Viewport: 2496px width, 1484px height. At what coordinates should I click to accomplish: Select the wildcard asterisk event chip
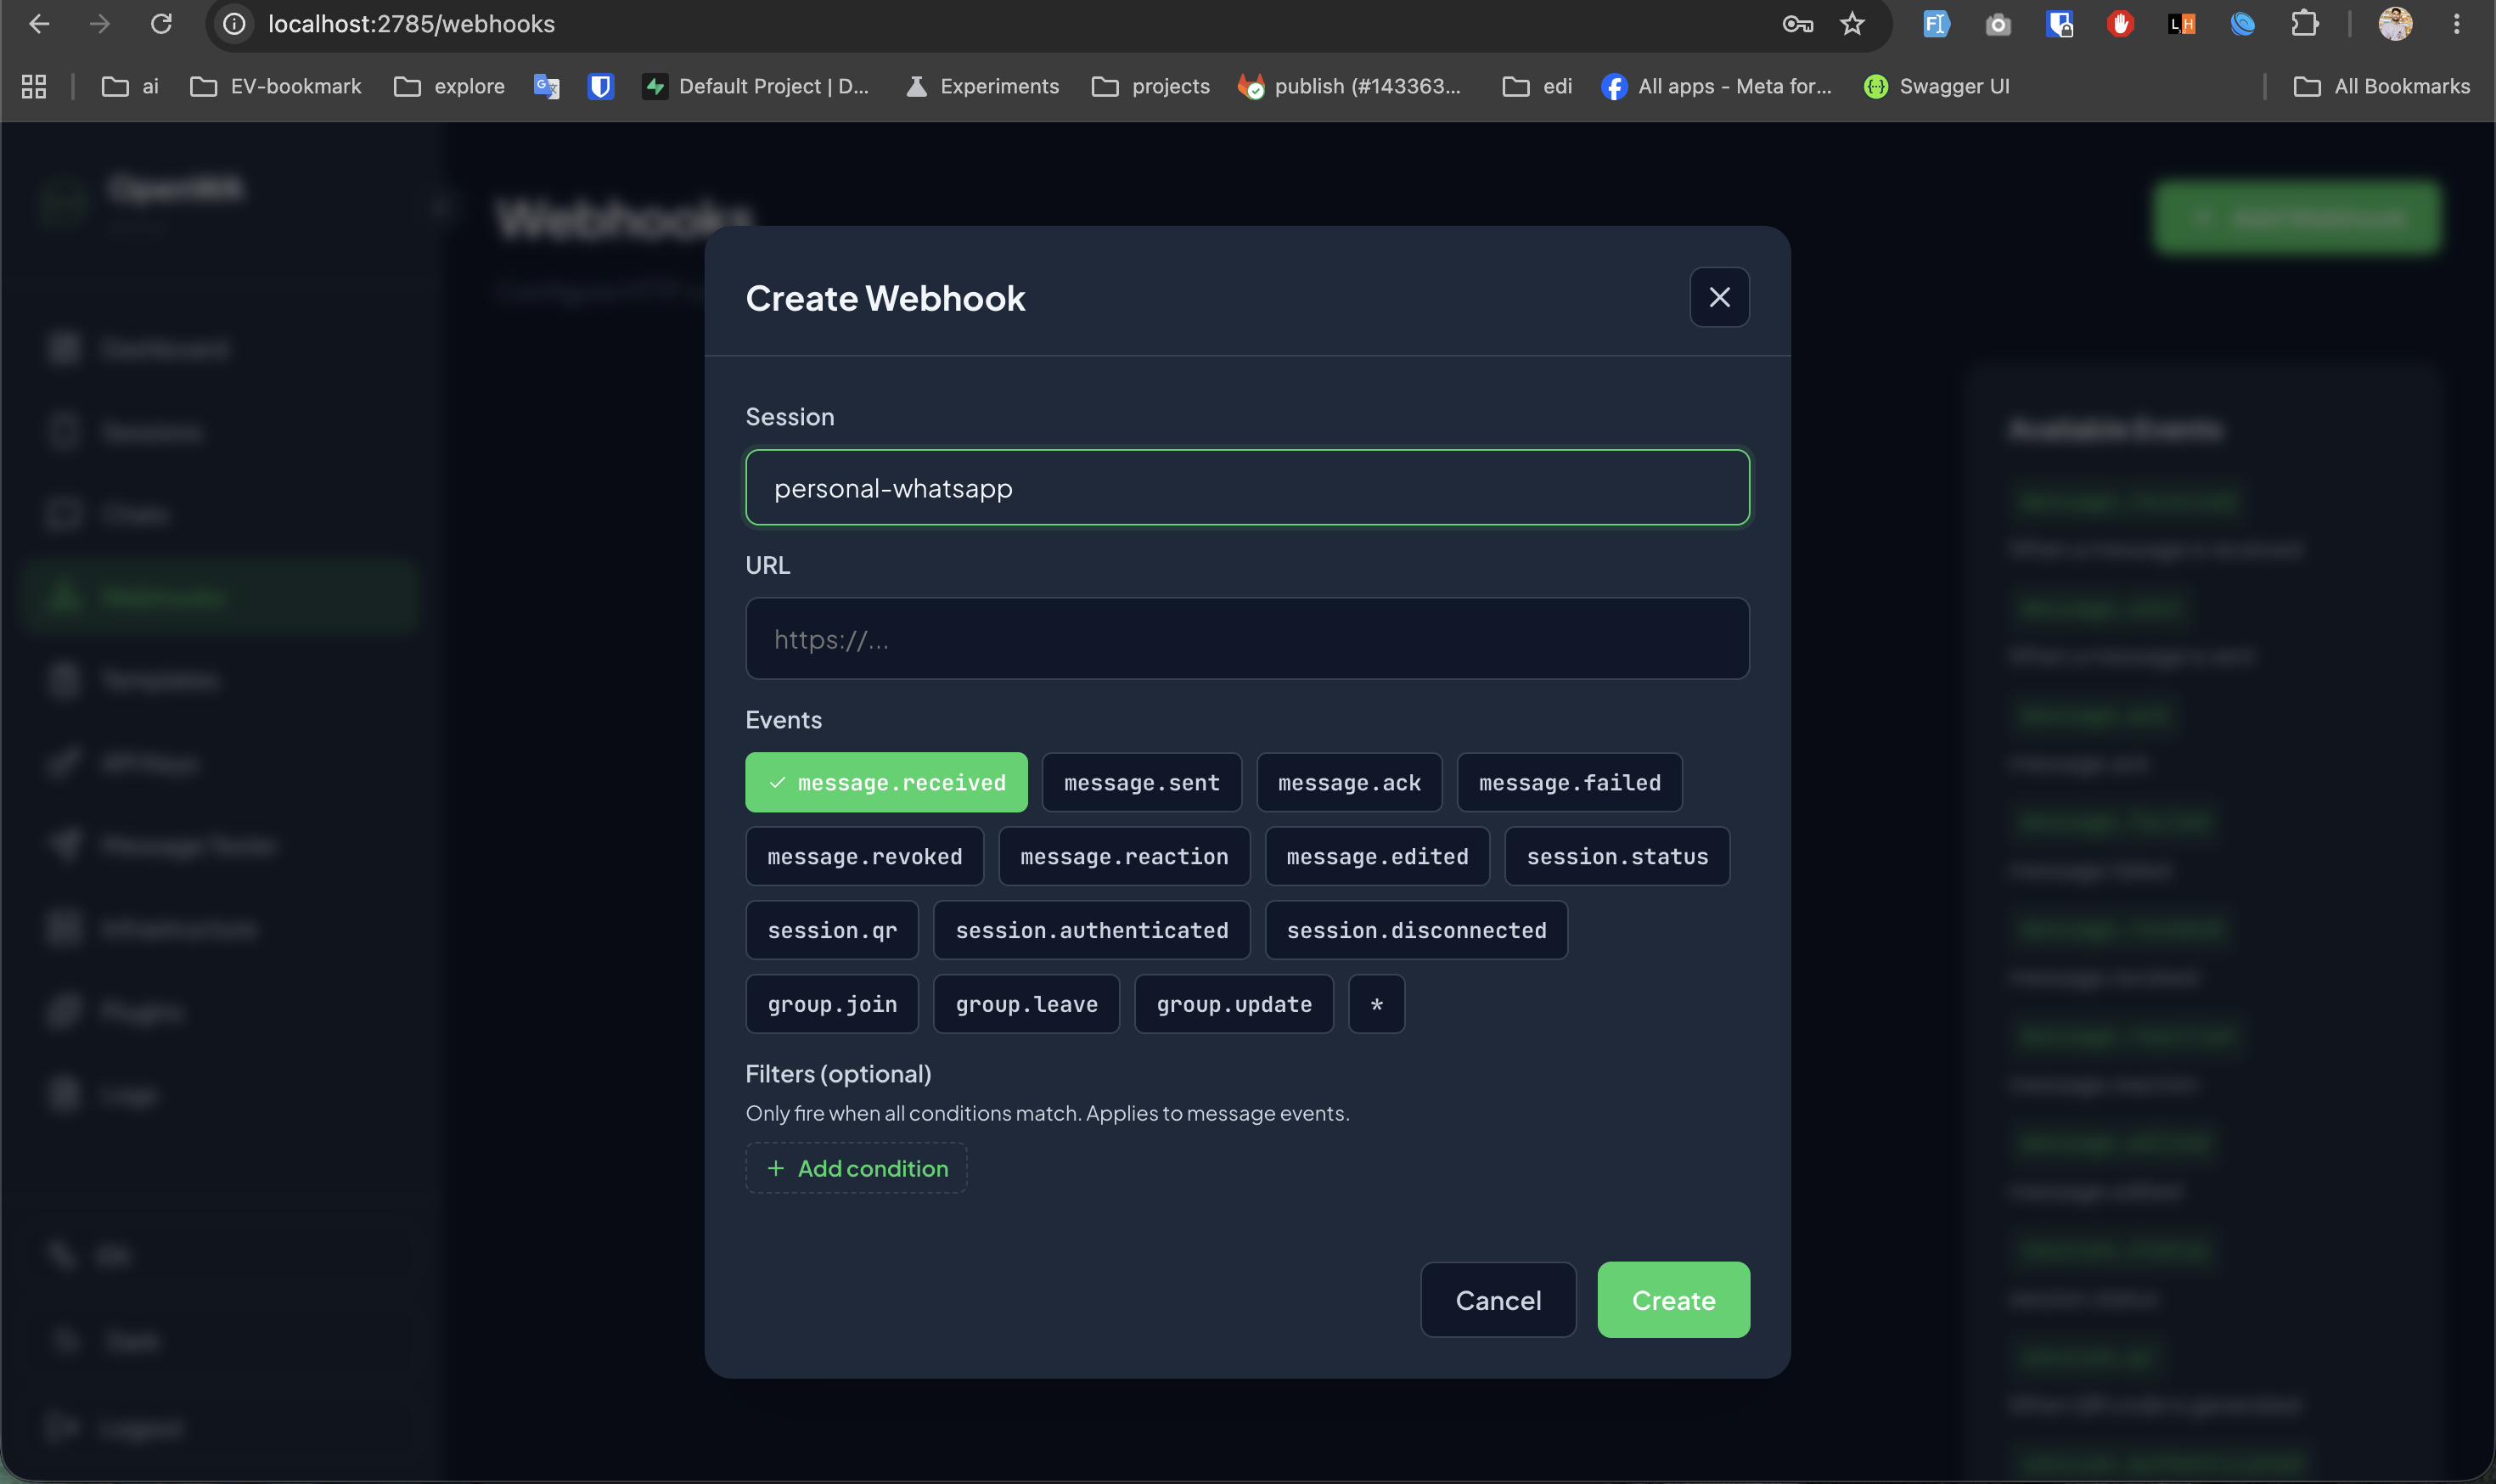[1376, 1005]
